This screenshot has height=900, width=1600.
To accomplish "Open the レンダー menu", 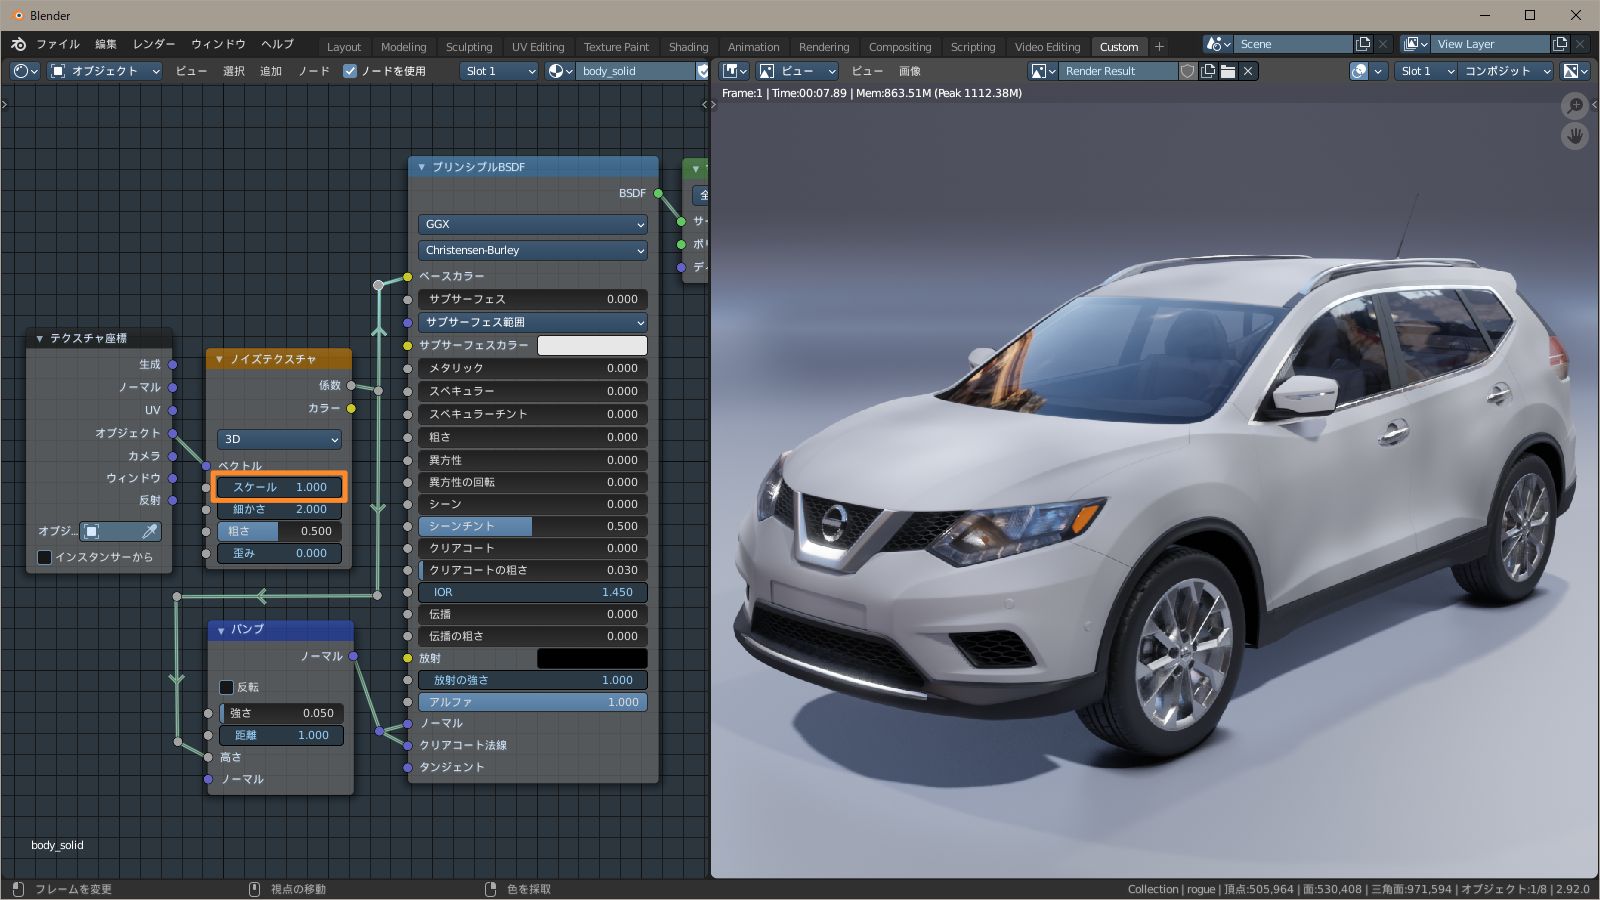I will [x=154, y=44].
